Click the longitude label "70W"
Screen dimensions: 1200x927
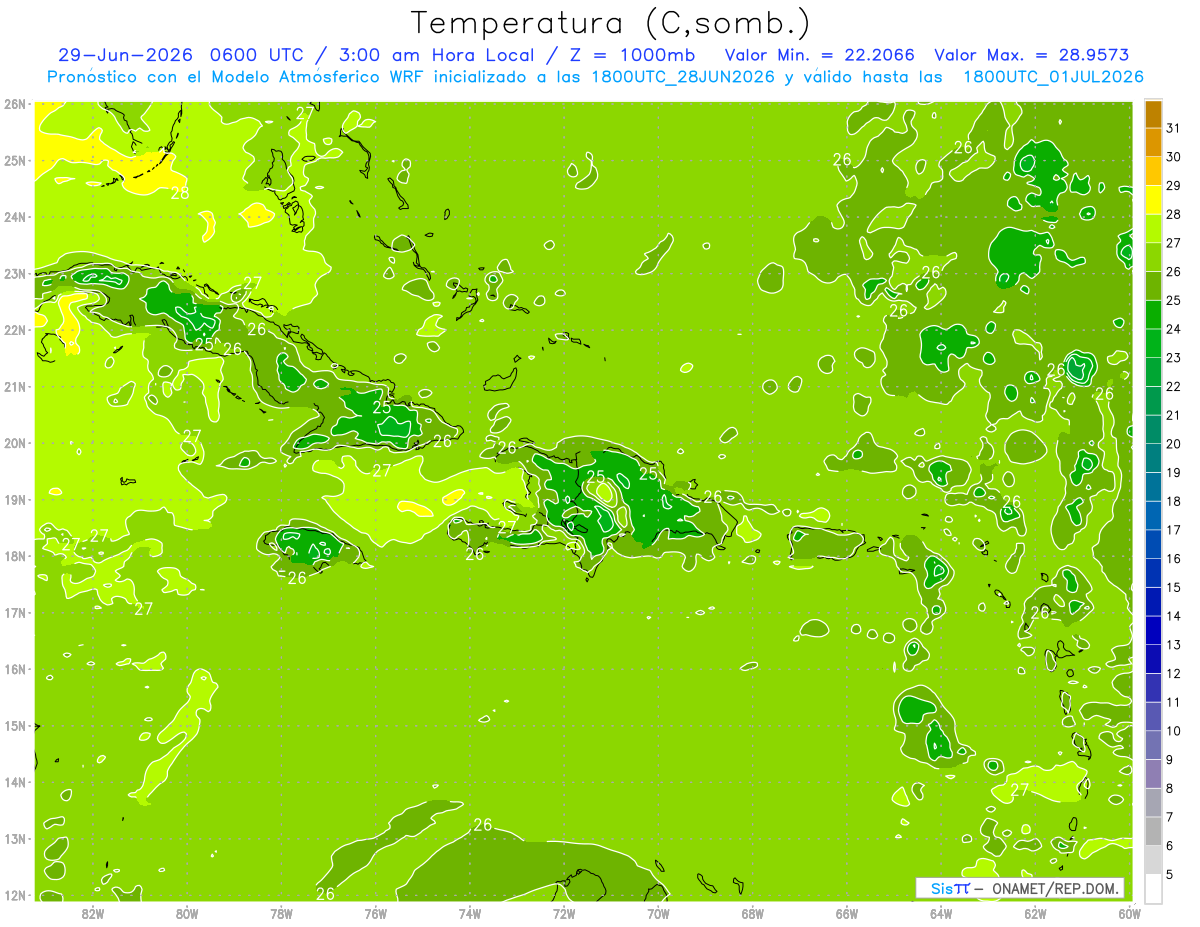[658, 913]
